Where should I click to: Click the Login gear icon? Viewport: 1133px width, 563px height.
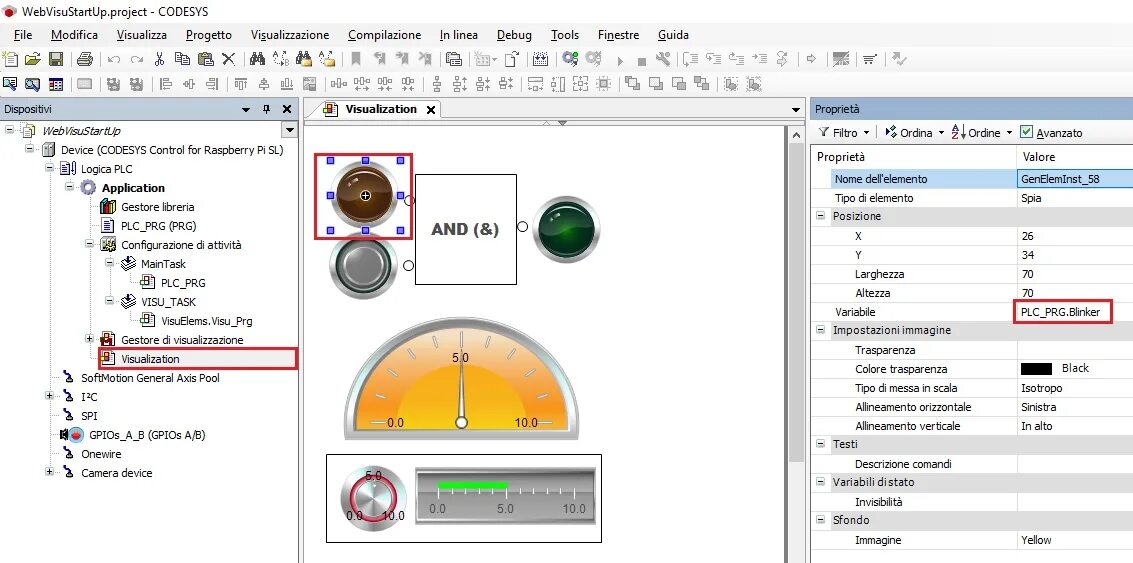point(570,59)
